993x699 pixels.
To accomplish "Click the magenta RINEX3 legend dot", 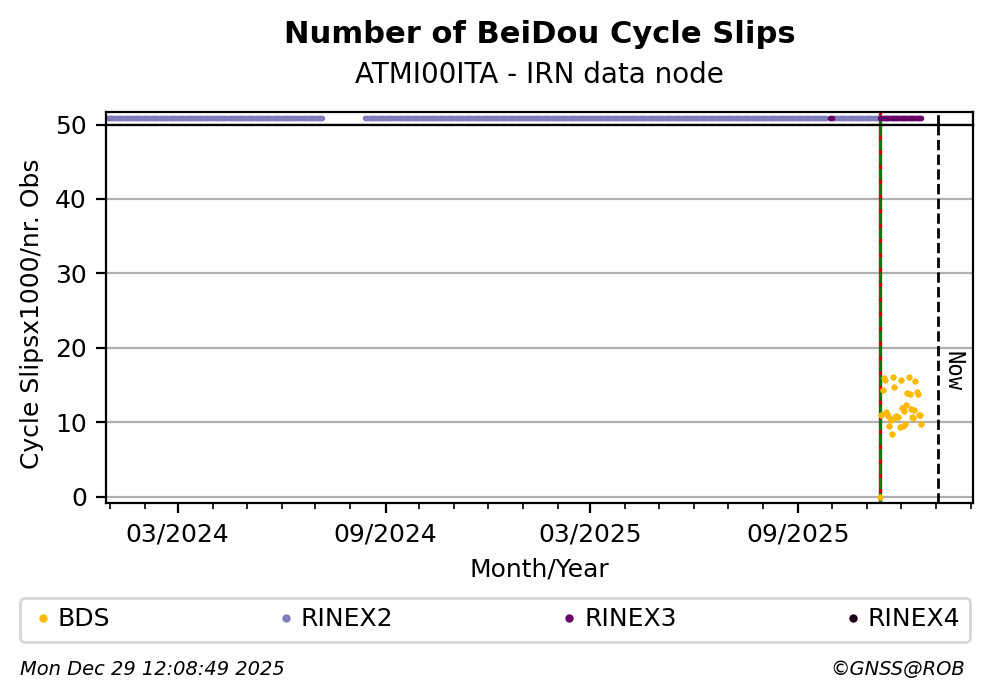I will tap(569, 619).
